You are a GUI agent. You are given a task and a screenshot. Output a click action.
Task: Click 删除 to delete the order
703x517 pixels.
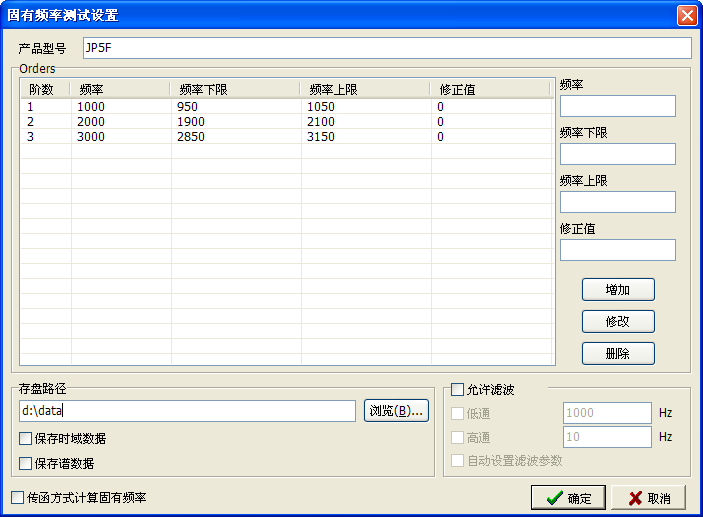(618, 353)
